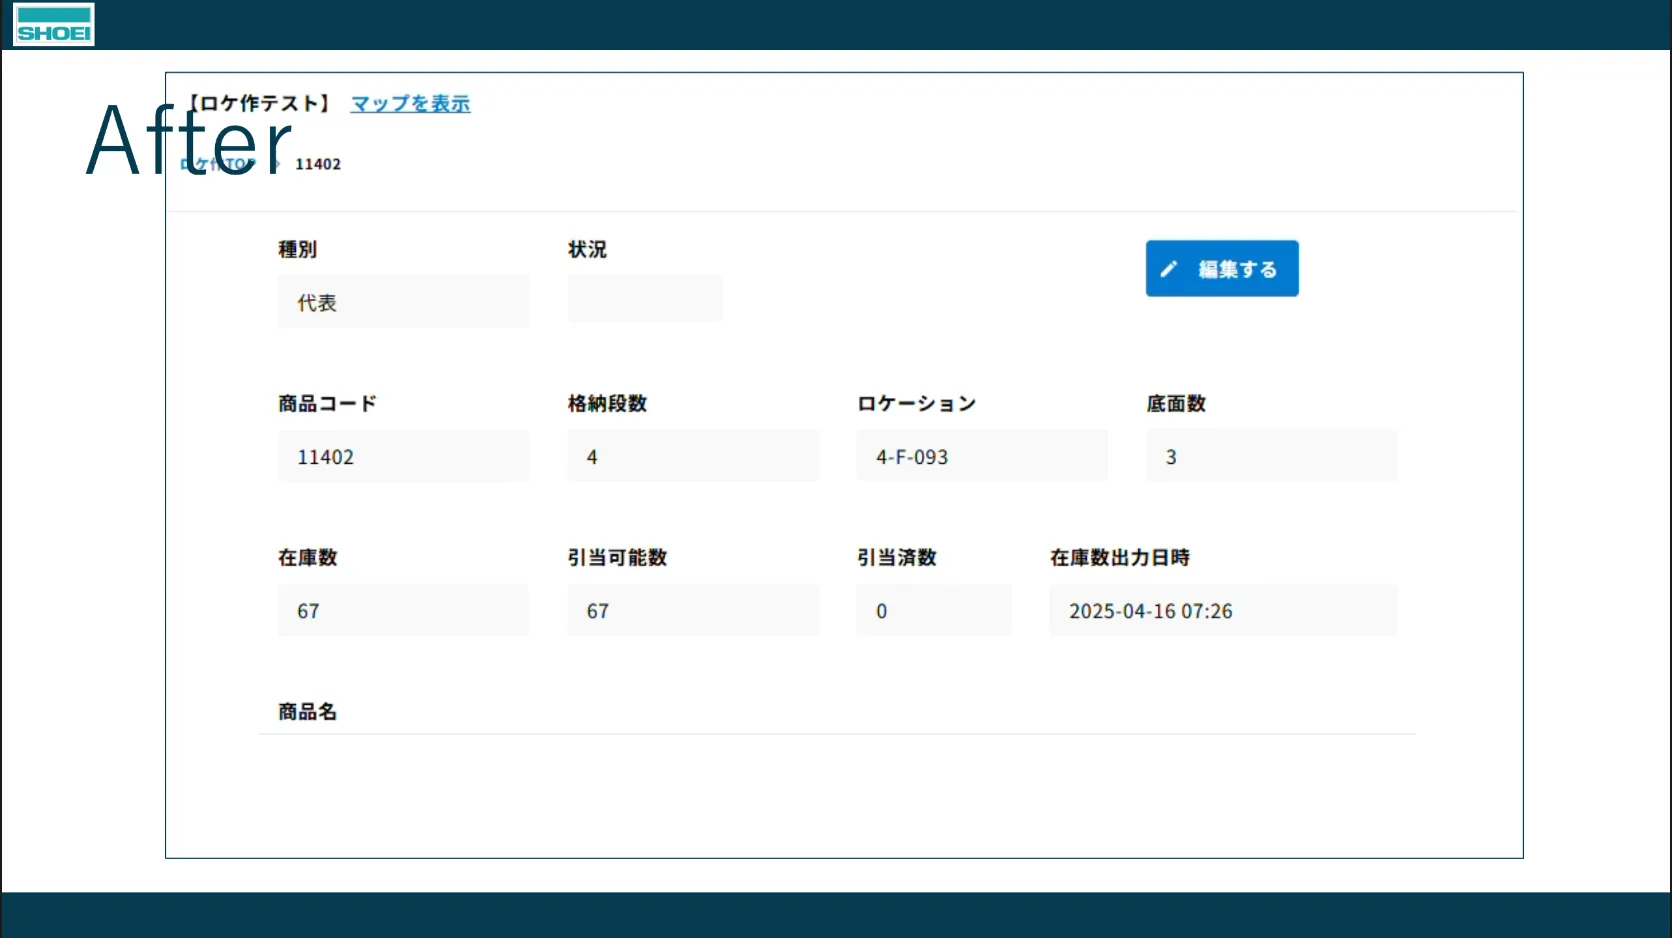
Task: Click the 底面数 field showing 3
Action: pos(1271,457)
